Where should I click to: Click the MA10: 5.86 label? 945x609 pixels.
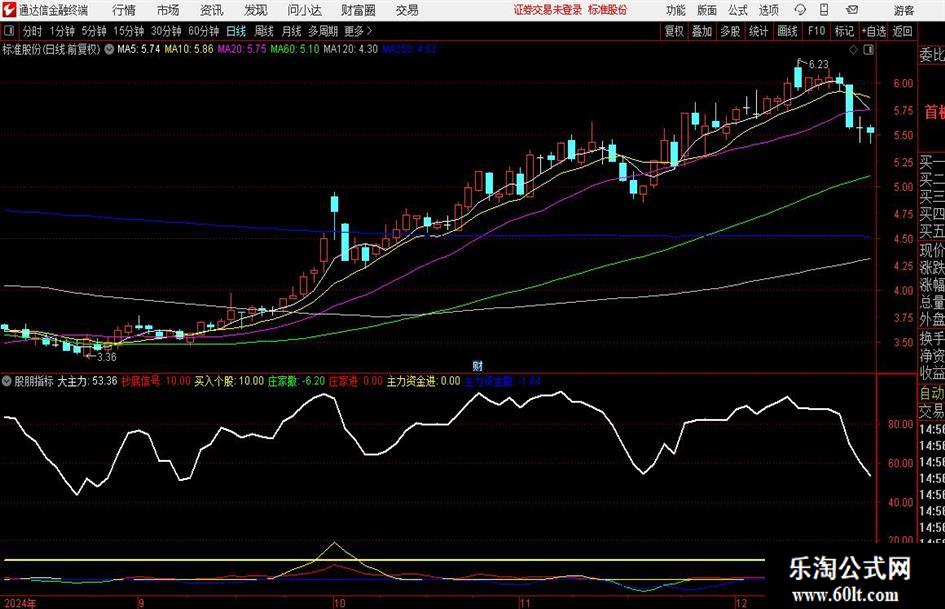tap(189, 49)
